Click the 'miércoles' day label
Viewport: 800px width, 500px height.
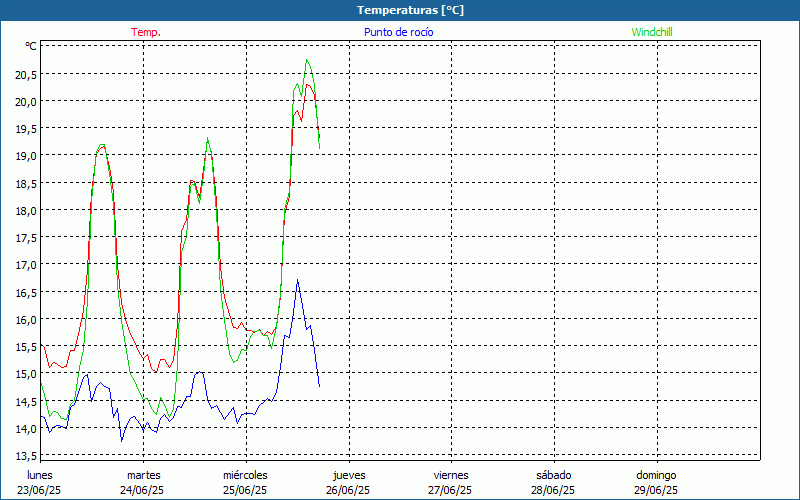coord(245,476)
